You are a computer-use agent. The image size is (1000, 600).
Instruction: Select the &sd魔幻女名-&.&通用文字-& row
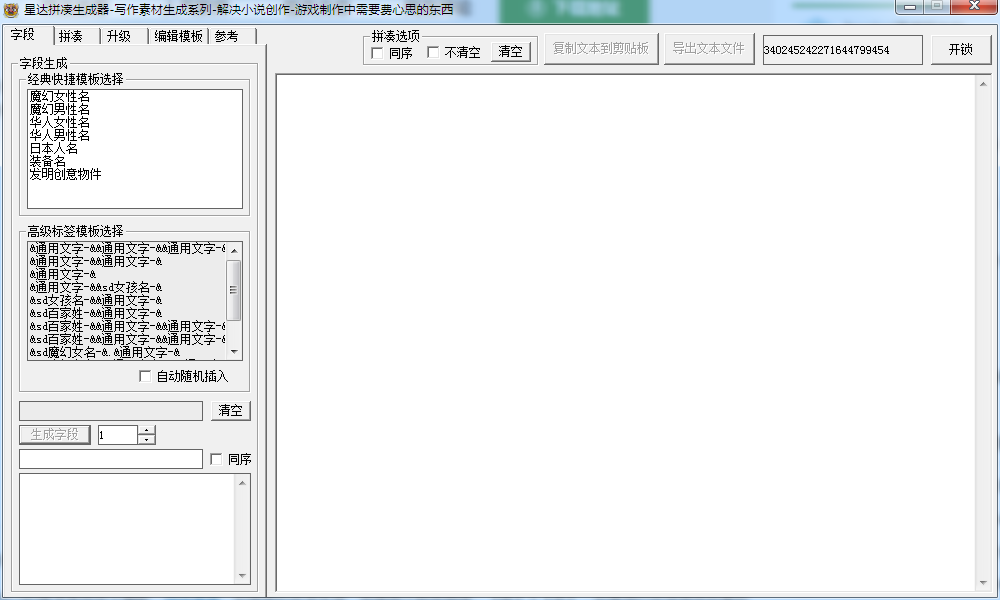click(105, 352)
